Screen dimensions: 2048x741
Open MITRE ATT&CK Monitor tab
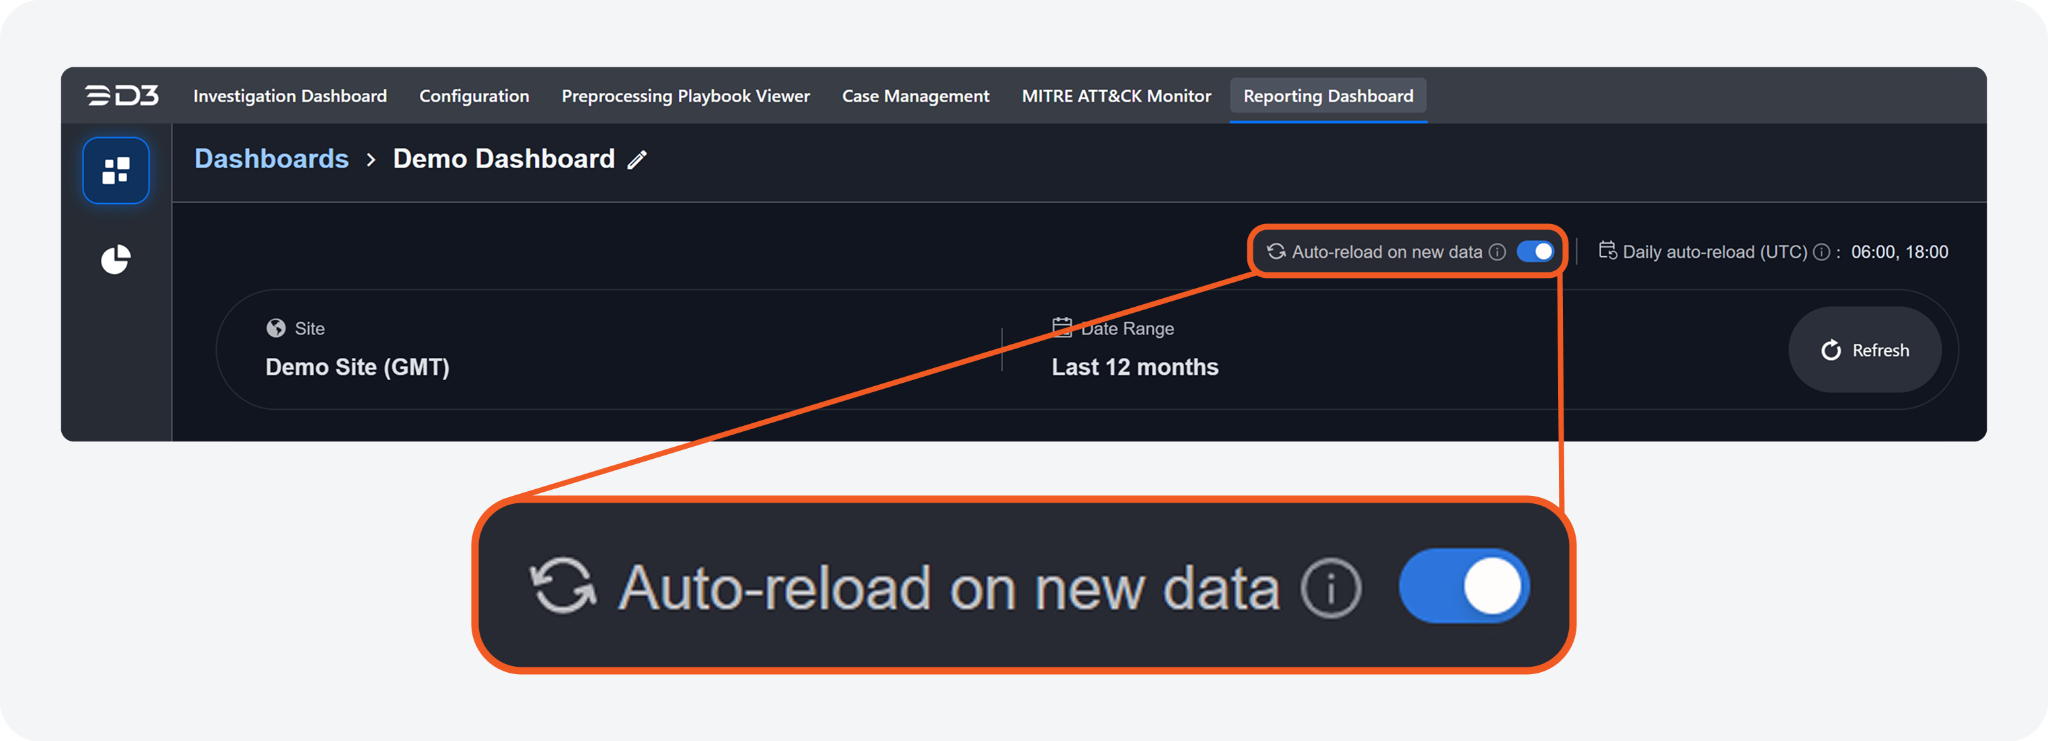(1116, 96)
